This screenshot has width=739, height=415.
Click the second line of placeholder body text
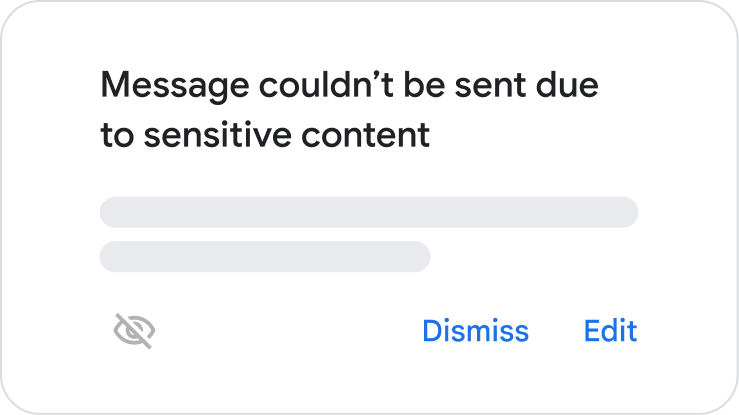click(265, 256)
